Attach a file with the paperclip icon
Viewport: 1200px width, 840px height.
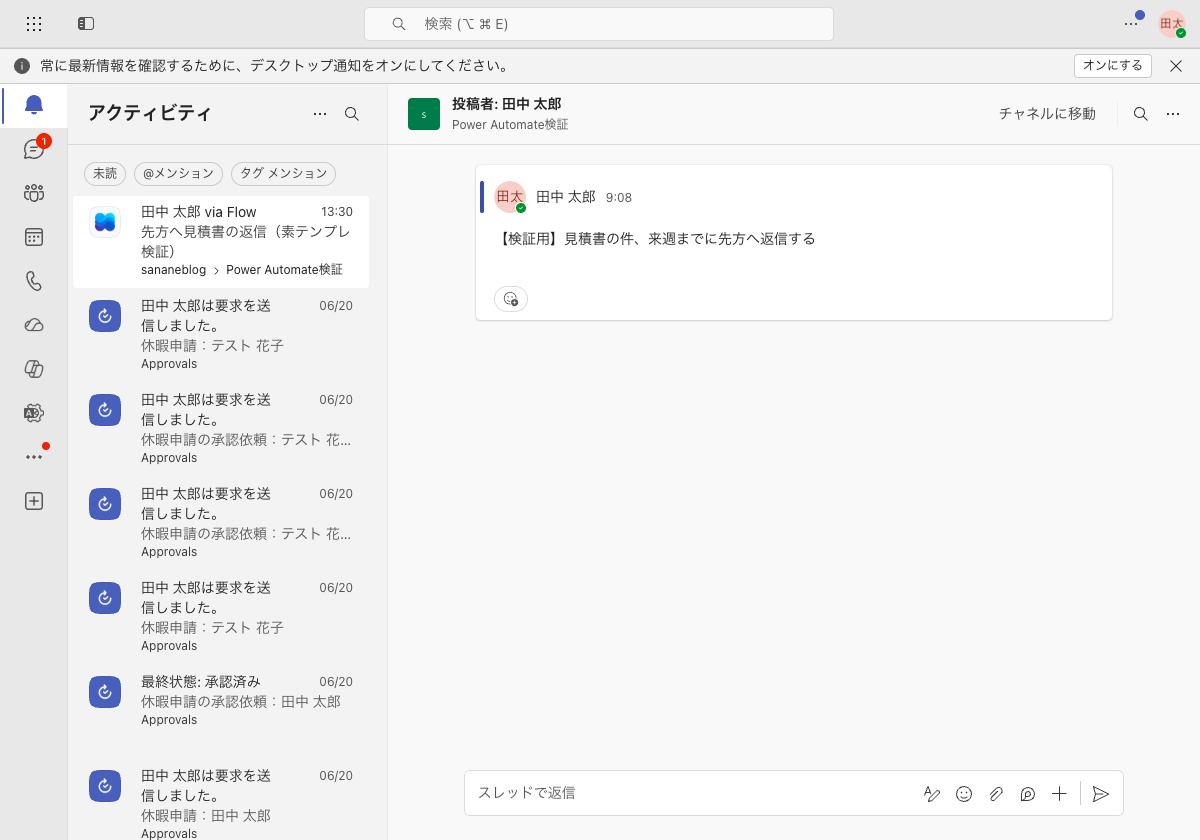coord(996,794)
